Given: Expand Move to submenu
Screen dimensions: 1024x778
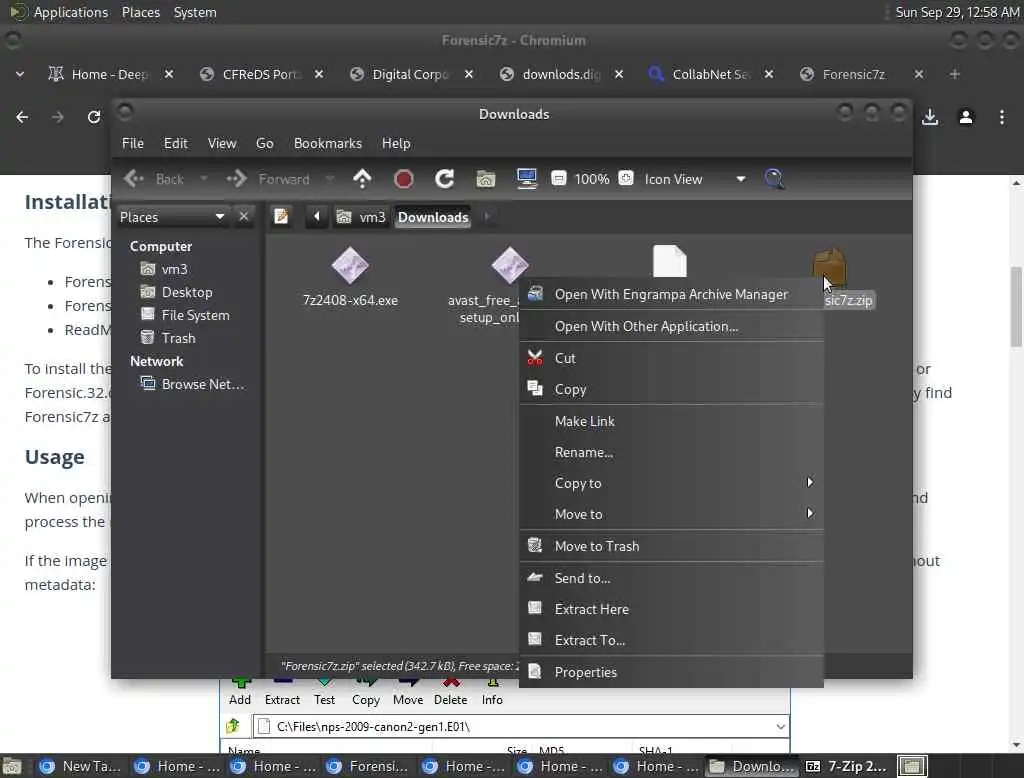Looking at the screenshot, I should click(671, 514).
